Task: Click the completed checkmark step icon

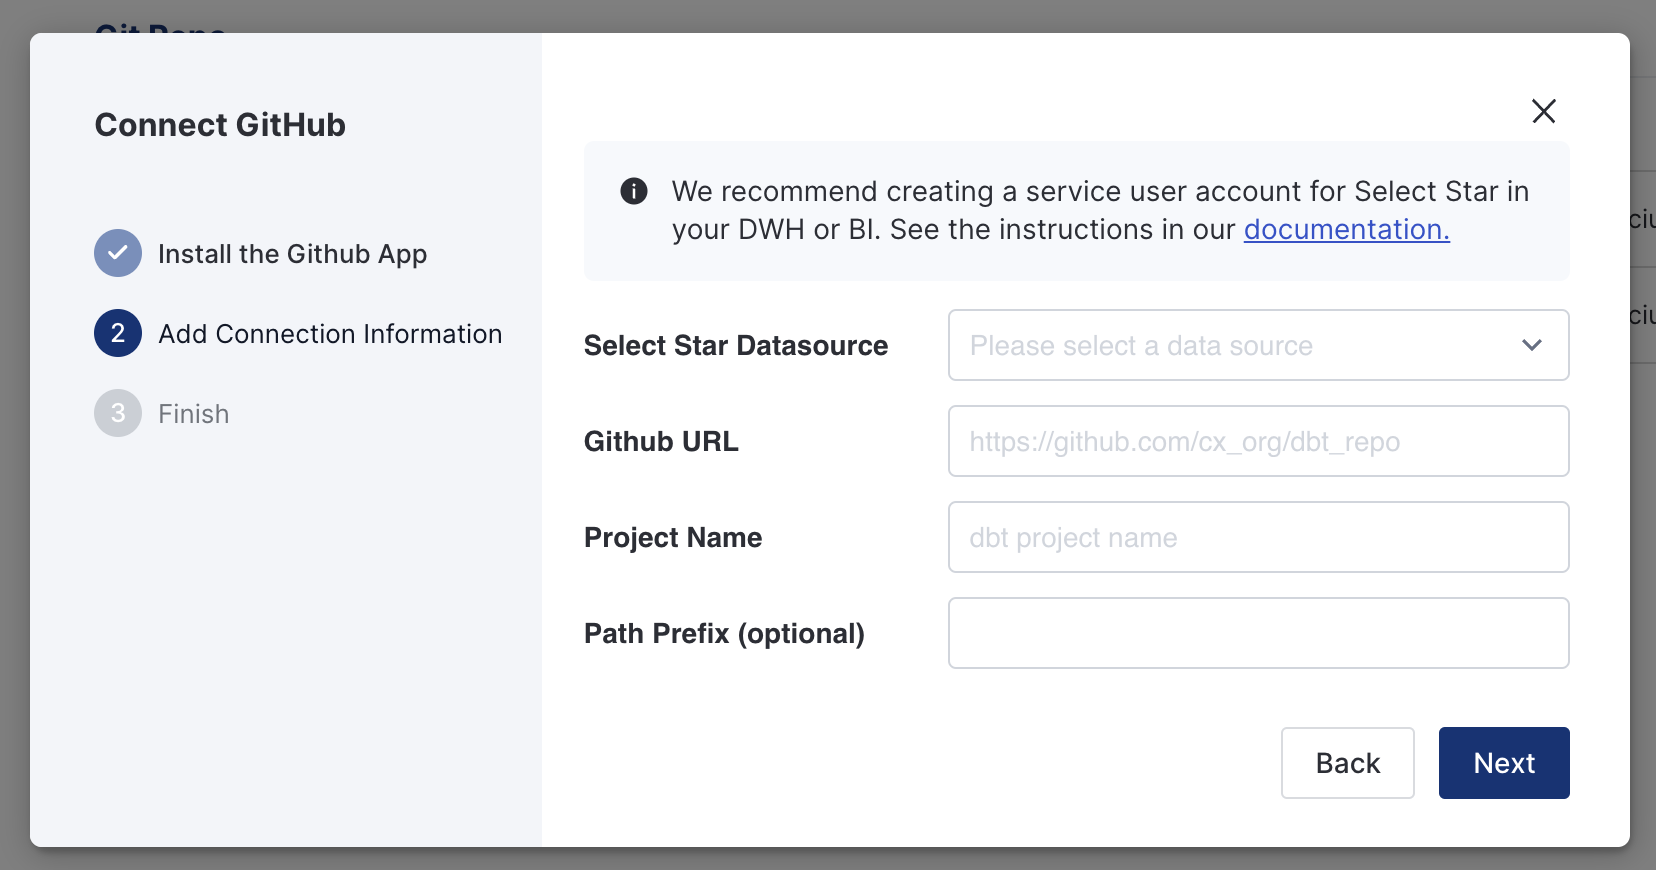Action: click(x=118, y=253)
